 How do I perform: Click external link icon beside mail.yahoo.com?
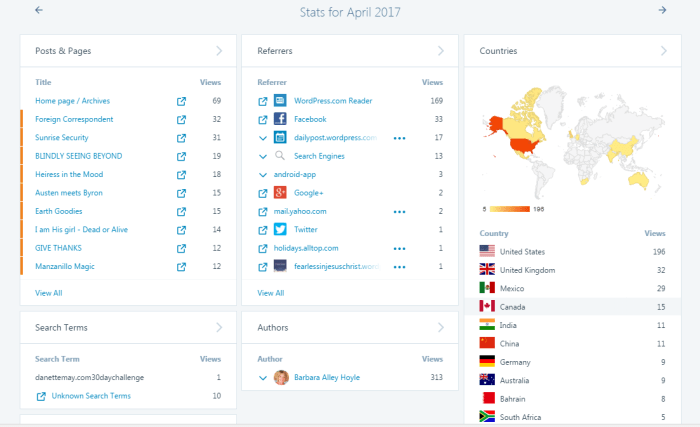[x=262, y=212]
